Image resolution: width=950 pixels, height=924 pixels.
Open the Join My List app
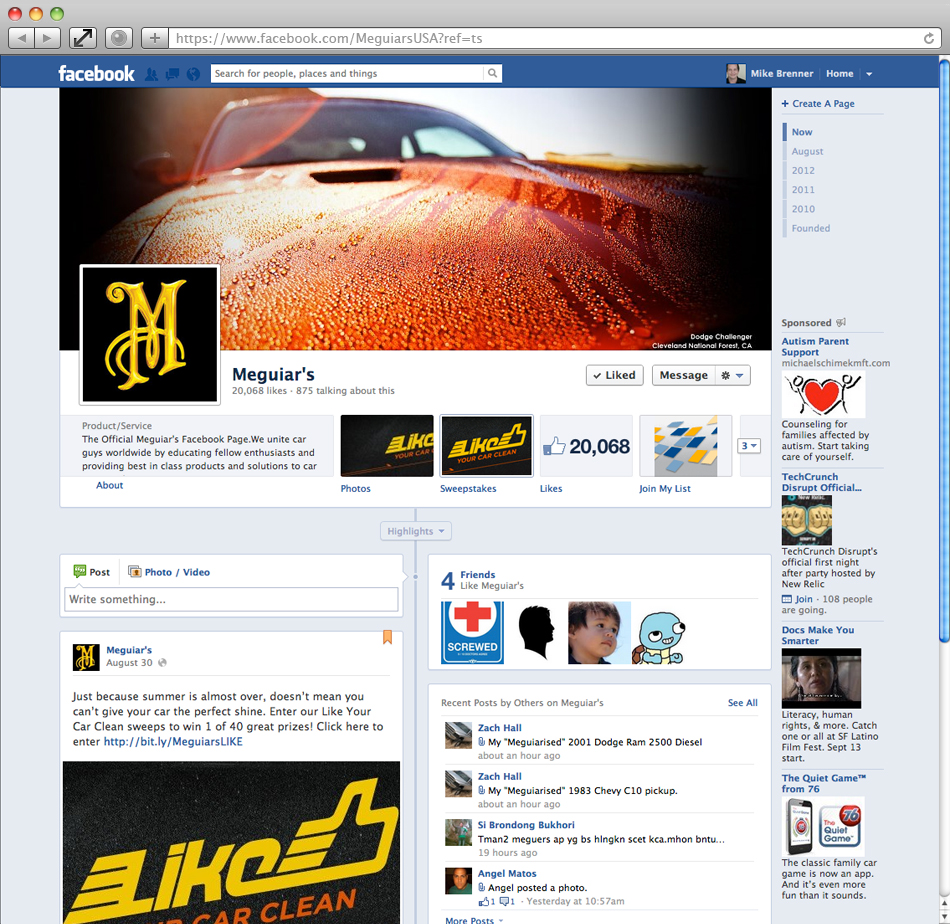coord(686,445)
